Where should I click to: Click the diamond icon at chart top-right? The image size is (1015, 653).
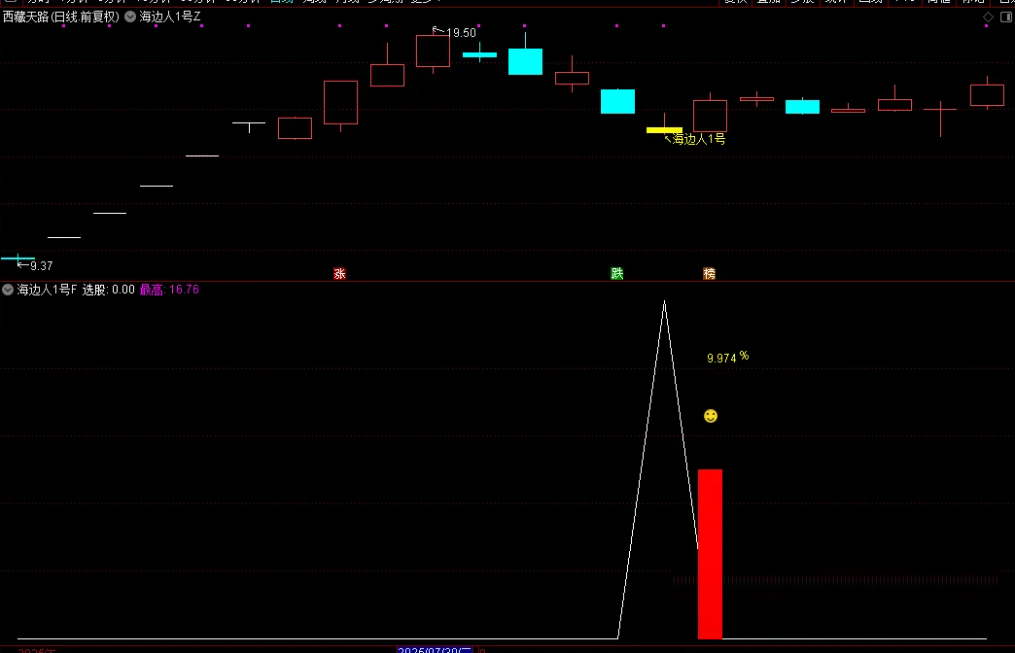click(988, 17)
